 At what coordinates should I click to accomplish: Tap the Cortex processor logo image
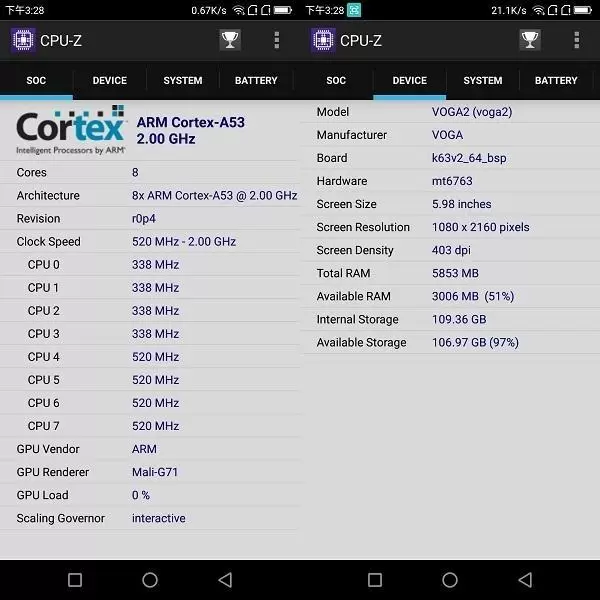[x=70, y=130]
